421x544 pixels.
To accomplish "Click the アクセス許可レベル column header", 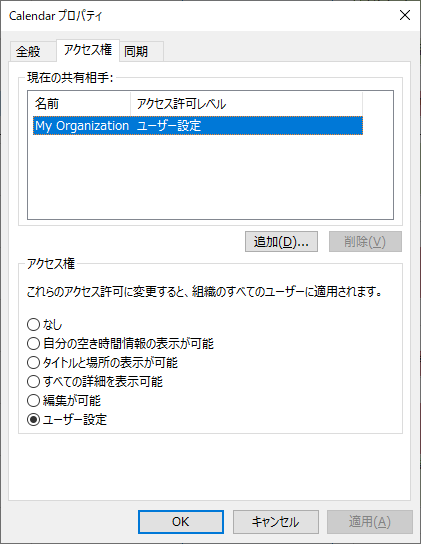I will [246, 104].
